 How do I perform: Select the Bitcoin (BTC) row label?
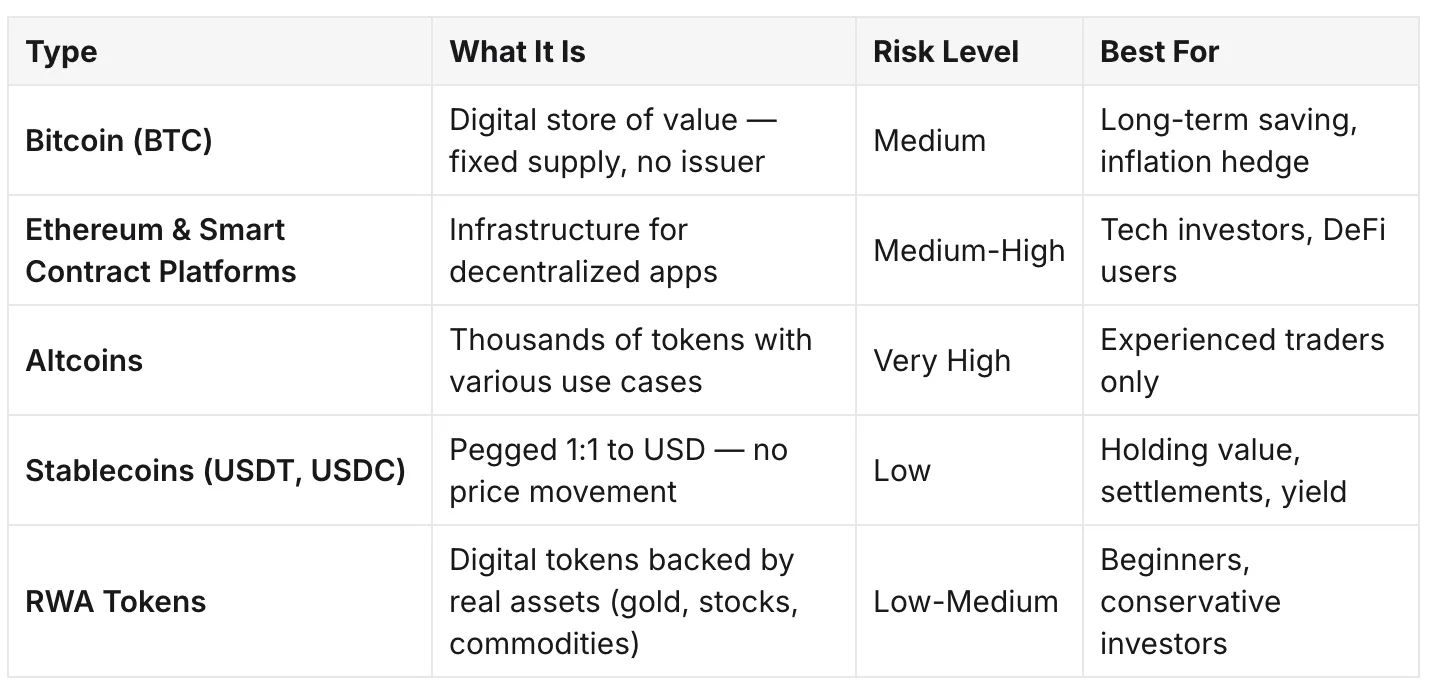pyautogui.click(x=119, y=140)
